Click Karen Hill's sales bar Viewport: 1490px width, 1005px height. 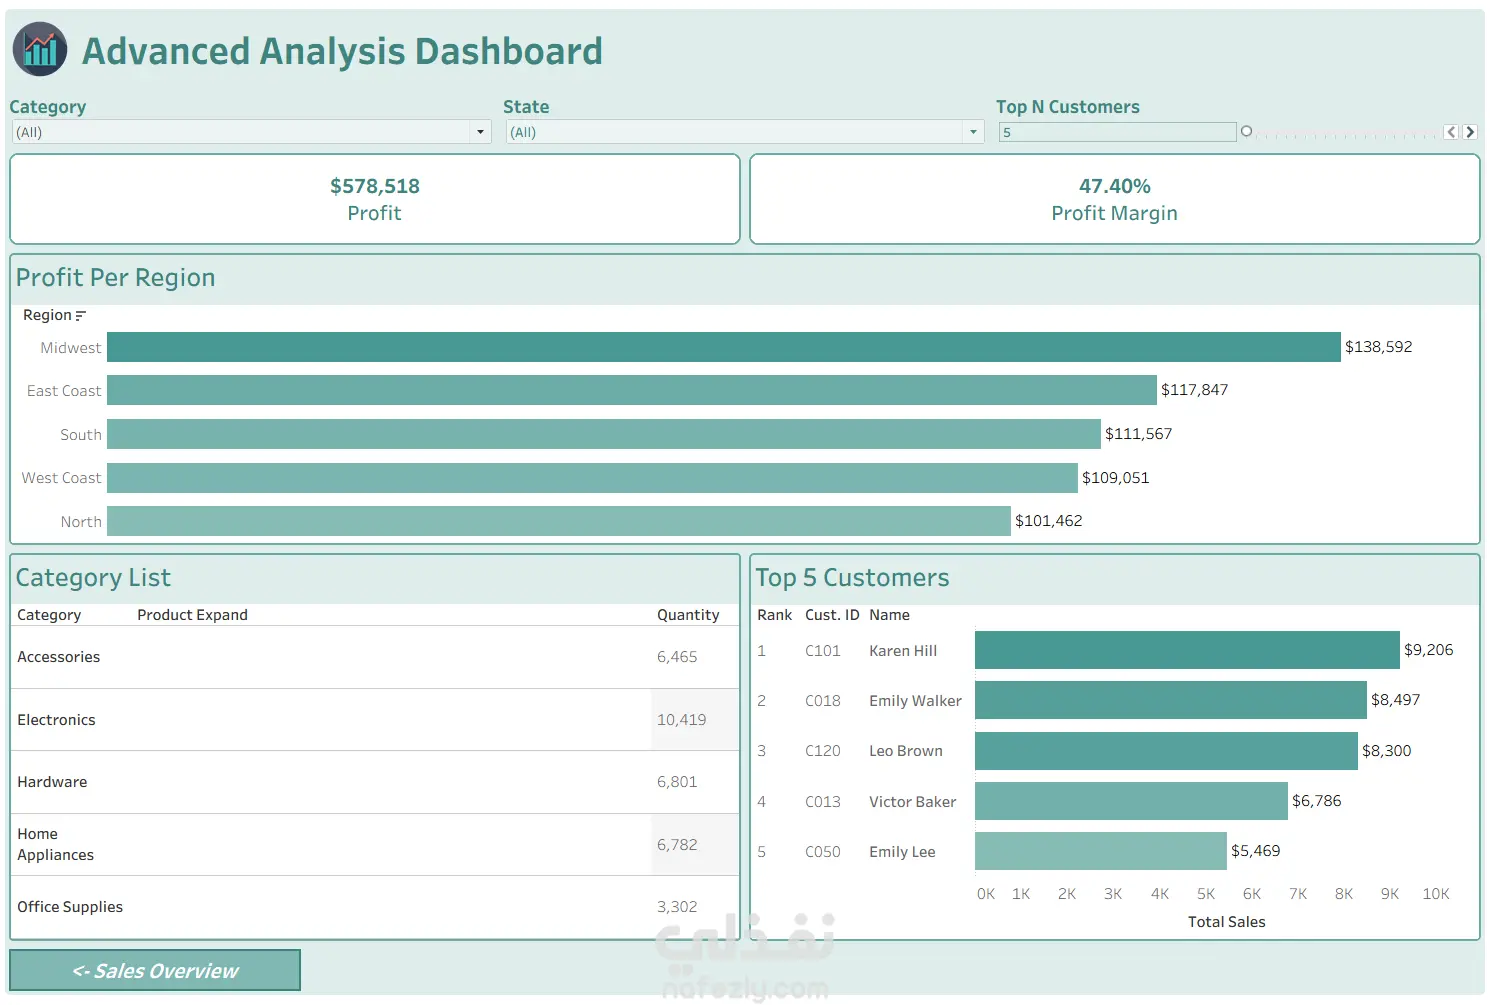pyautogui.click(x=1187, y=650)
